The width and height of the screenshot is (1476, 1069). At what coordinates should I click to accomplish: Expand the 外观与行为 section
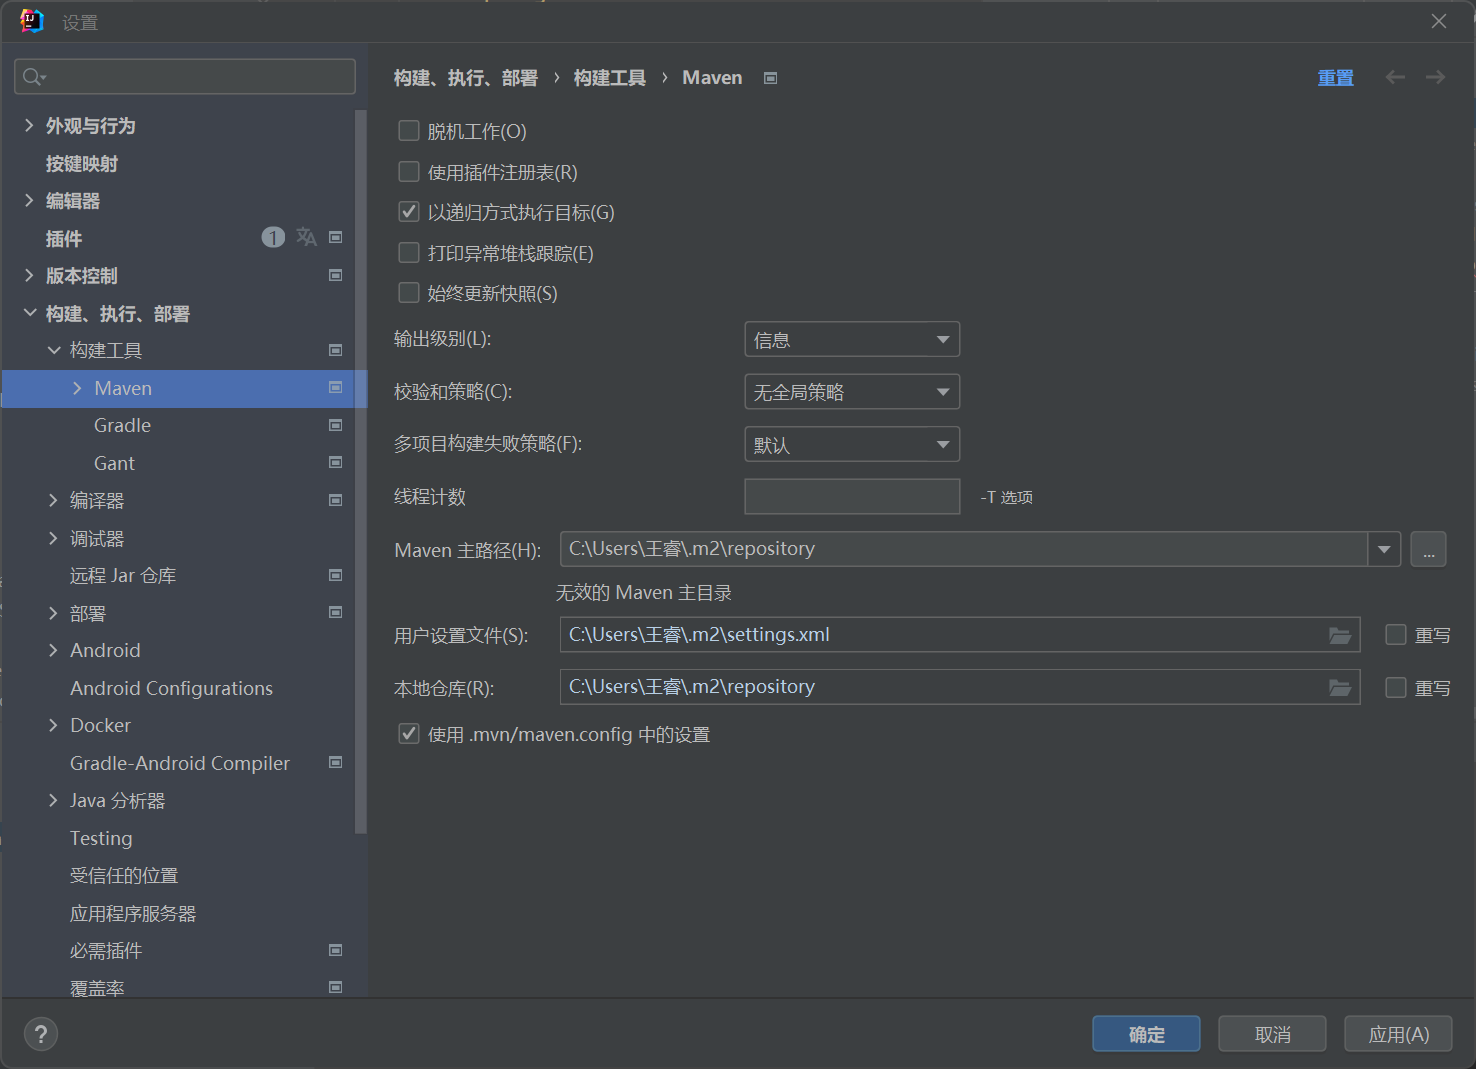(29, 125)
